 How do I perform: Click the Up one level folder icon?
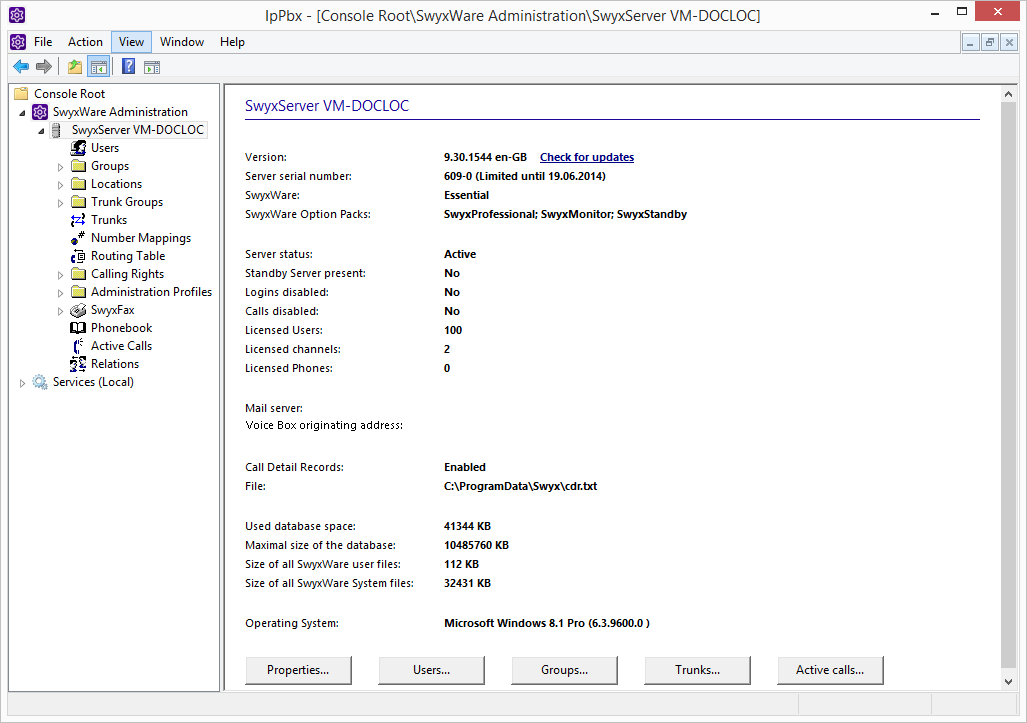(x=74, y=67)
